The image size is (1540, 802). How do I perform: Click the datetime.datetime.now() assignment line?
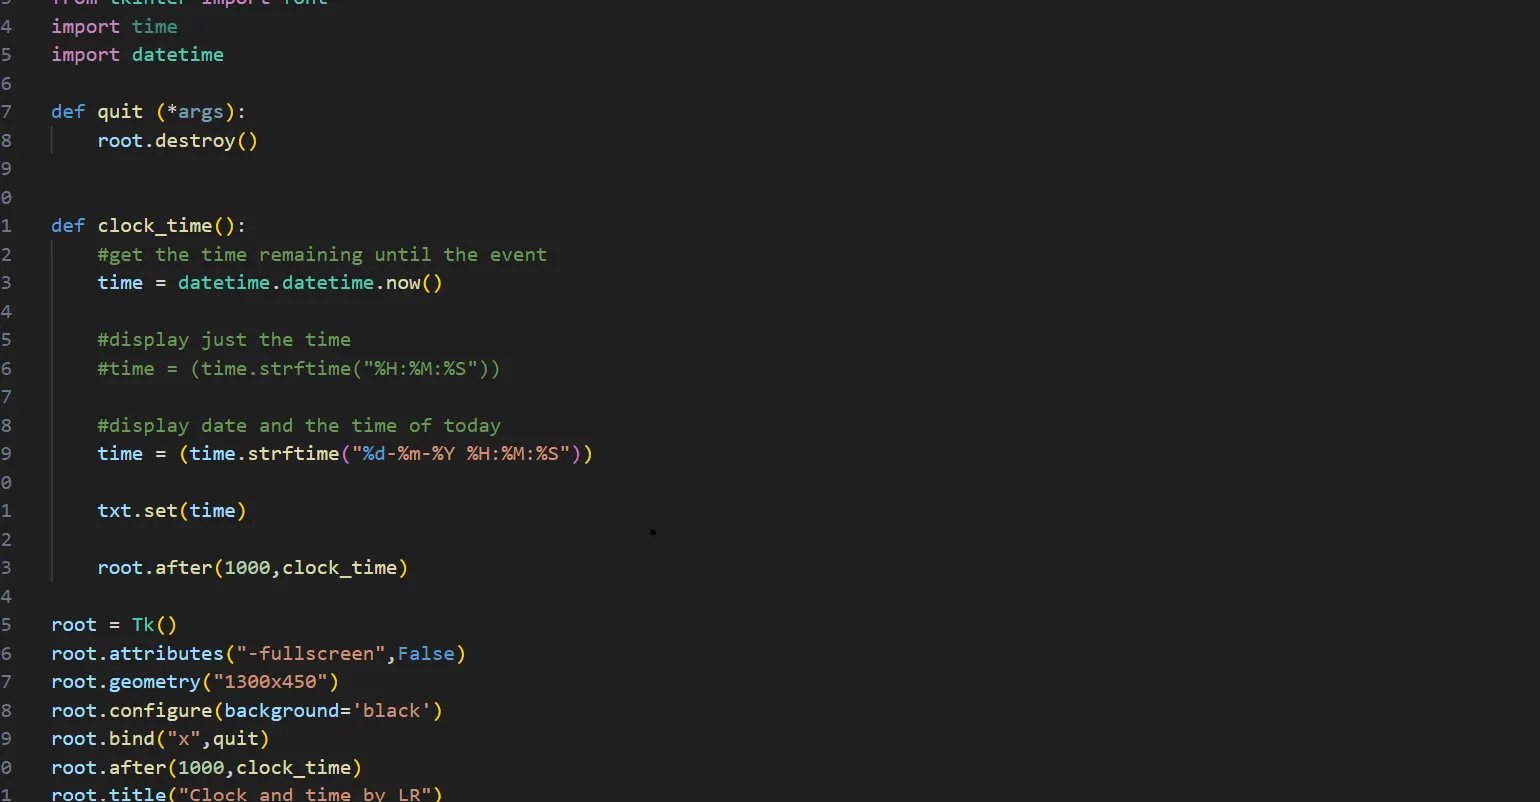click(x=269, y=282)
